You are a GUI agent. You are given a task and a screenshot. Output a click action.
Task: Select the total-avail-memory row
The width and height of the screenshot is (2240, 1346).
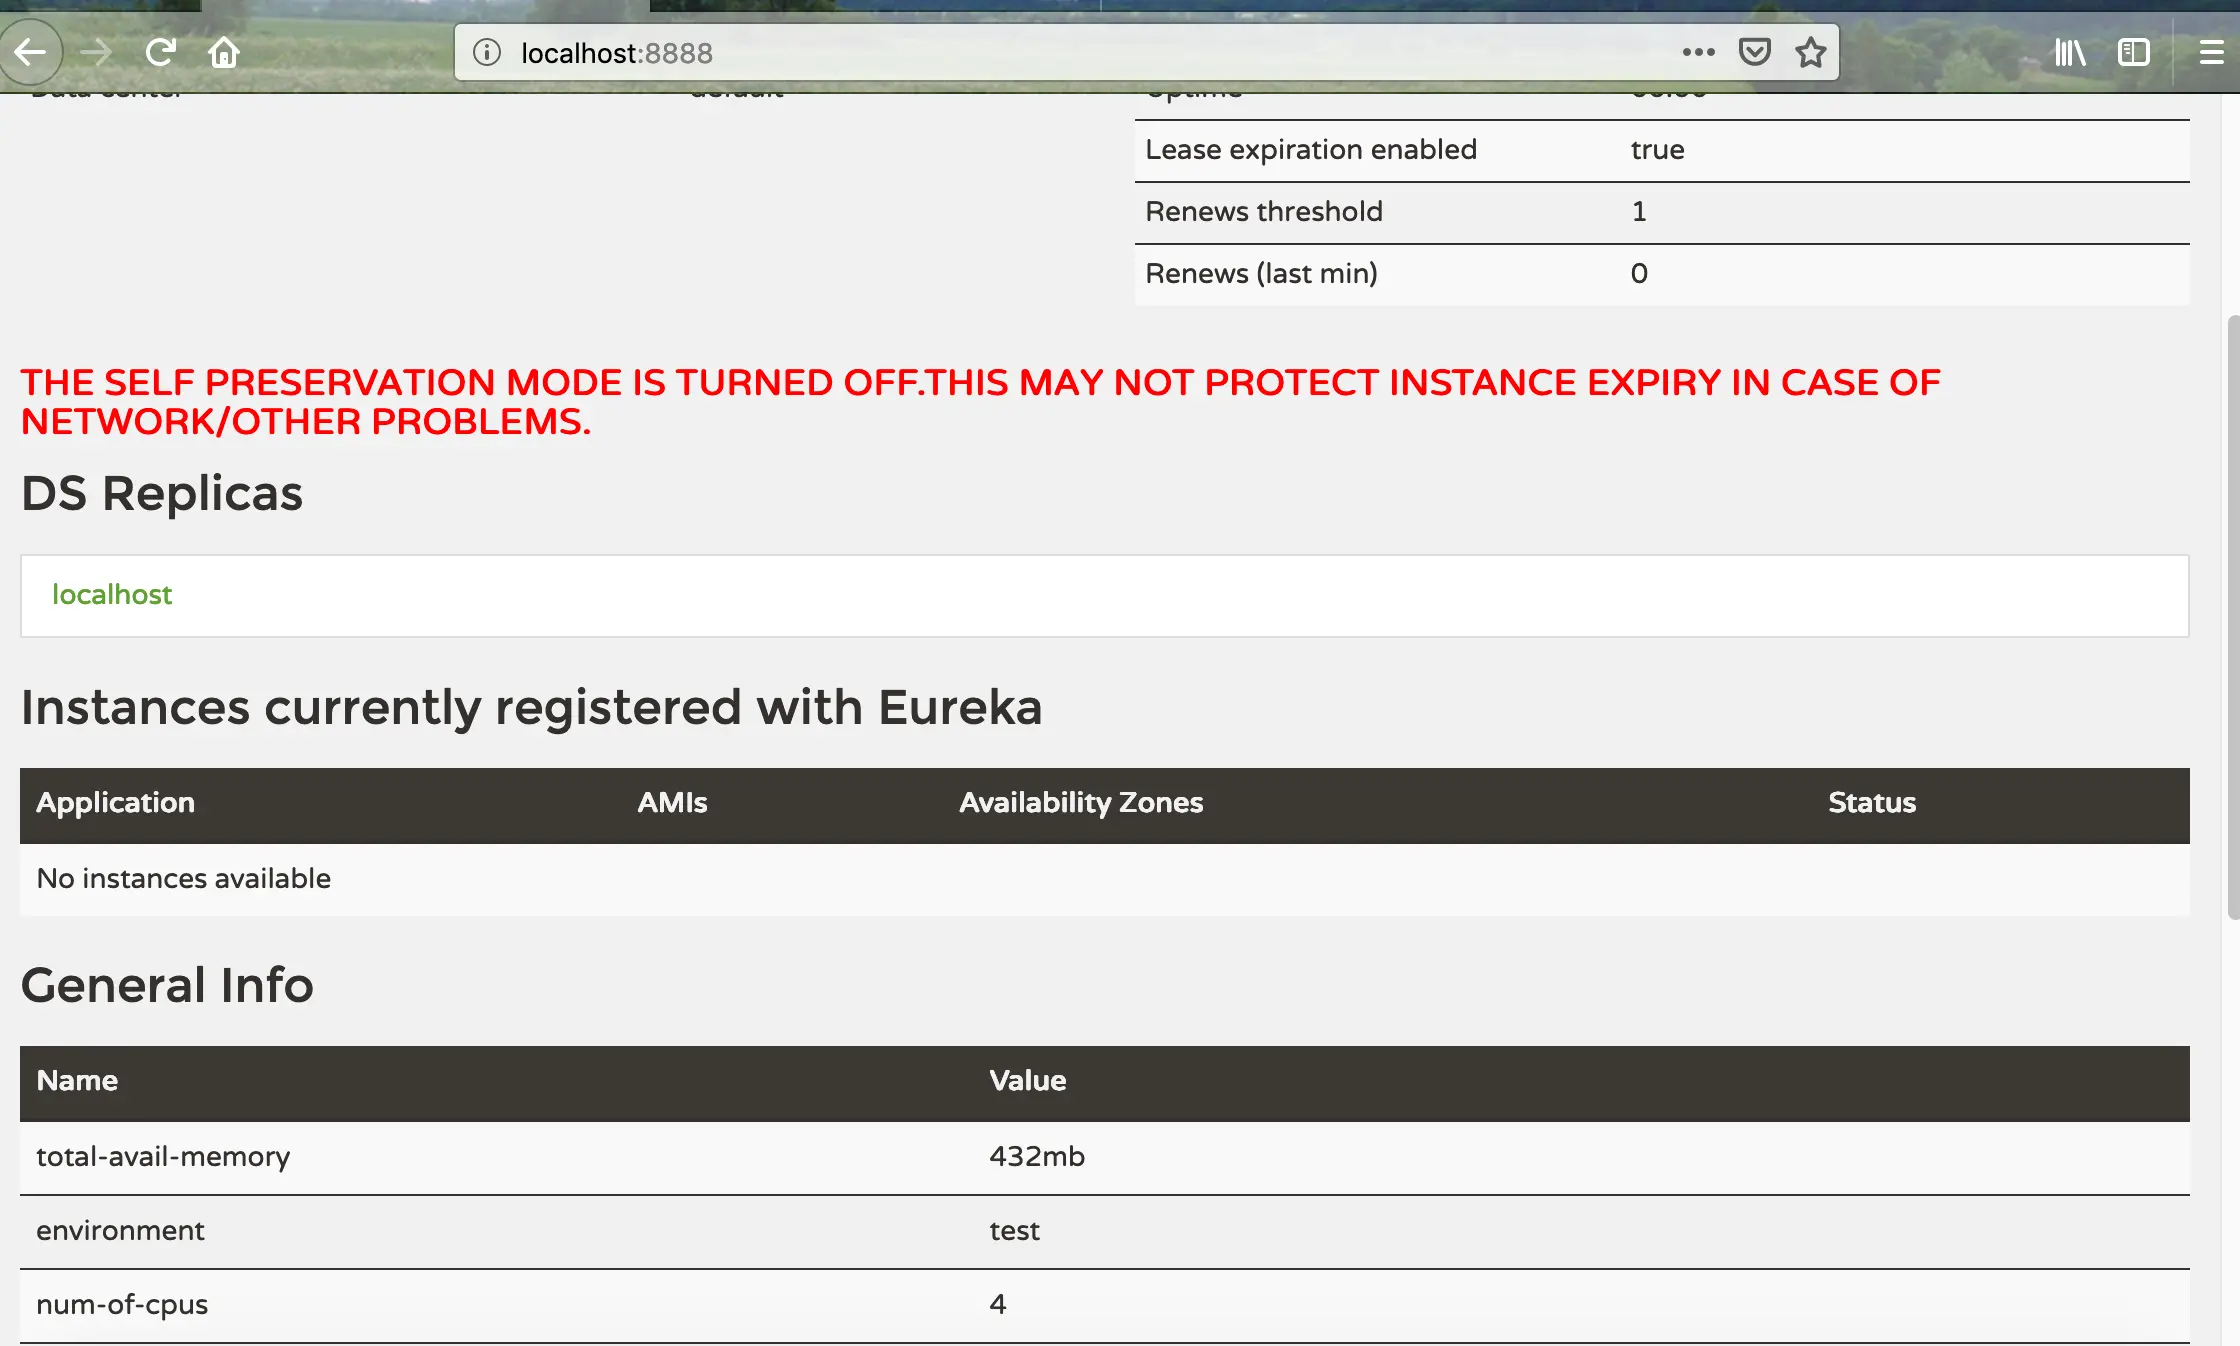pos(163,1157)
